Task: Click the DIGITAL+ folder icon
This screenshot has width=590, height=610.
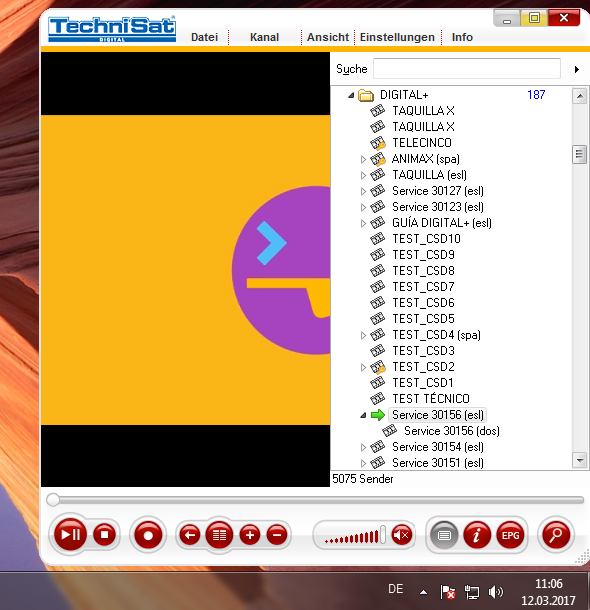Action: tap(366, 95)
